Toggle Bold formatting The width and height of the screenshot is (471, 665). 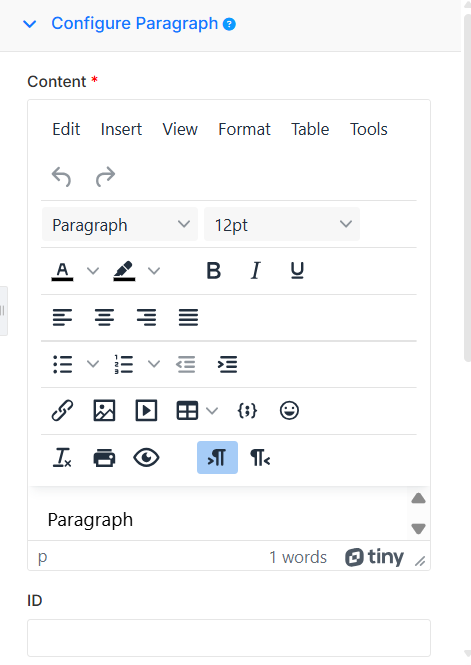click(214, 270)
